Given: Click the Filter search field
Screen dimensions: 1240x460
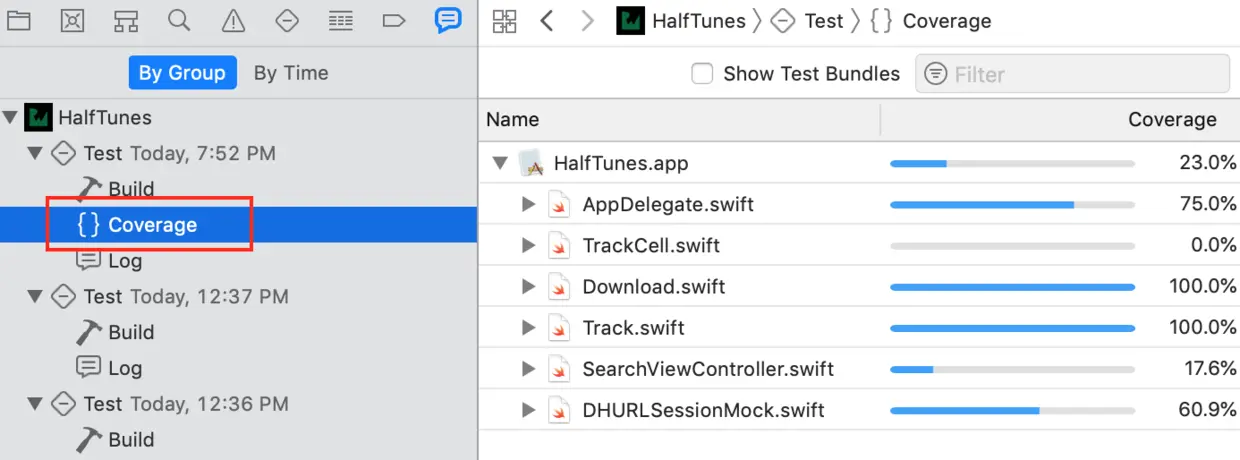Looking at the screenshot, I should [1085, 74].
